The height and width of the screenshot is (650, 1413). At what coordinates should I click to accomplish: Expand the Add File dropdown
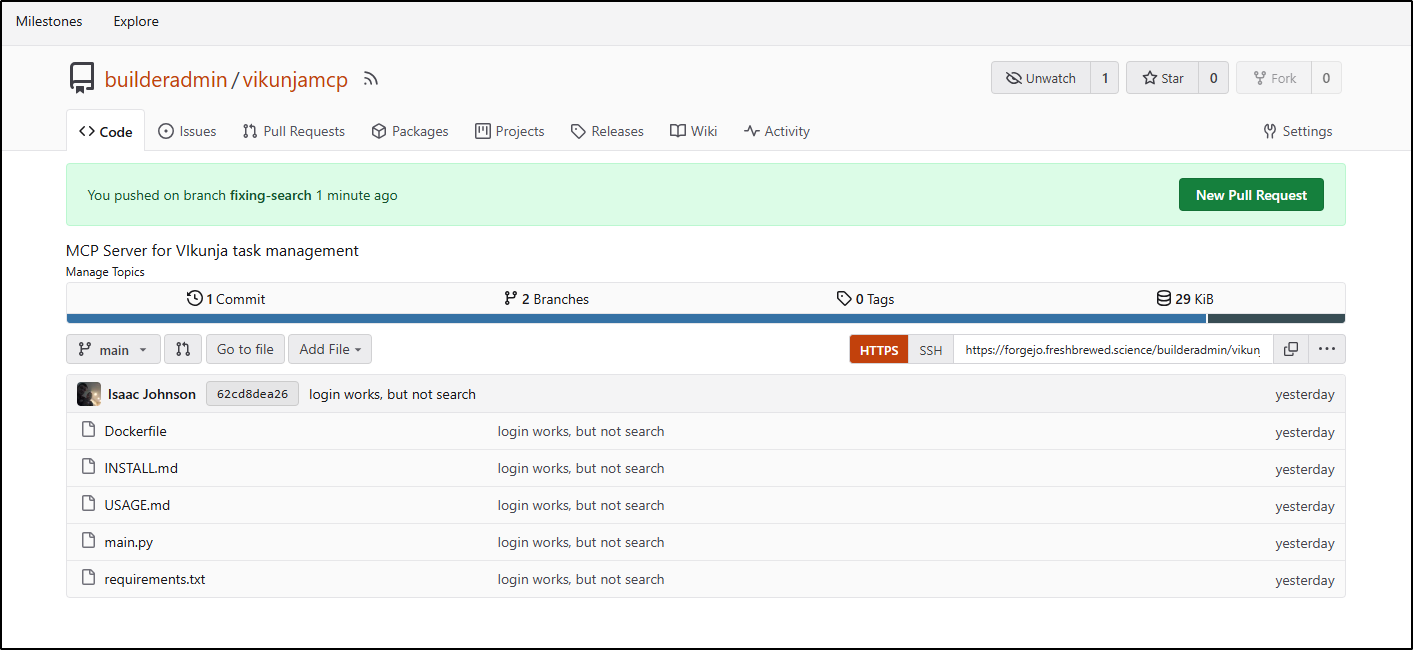click(330, 349)
